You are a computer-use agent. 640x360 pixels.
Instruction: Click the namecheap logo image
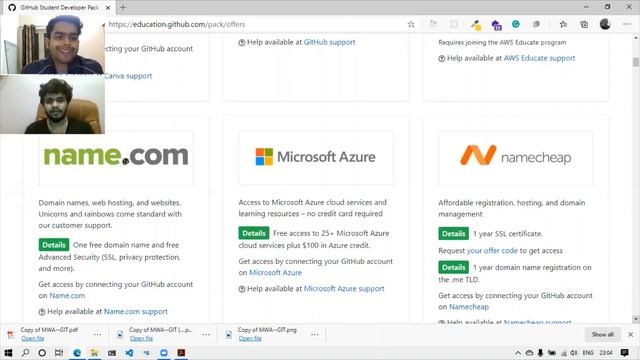coord(516,157)
